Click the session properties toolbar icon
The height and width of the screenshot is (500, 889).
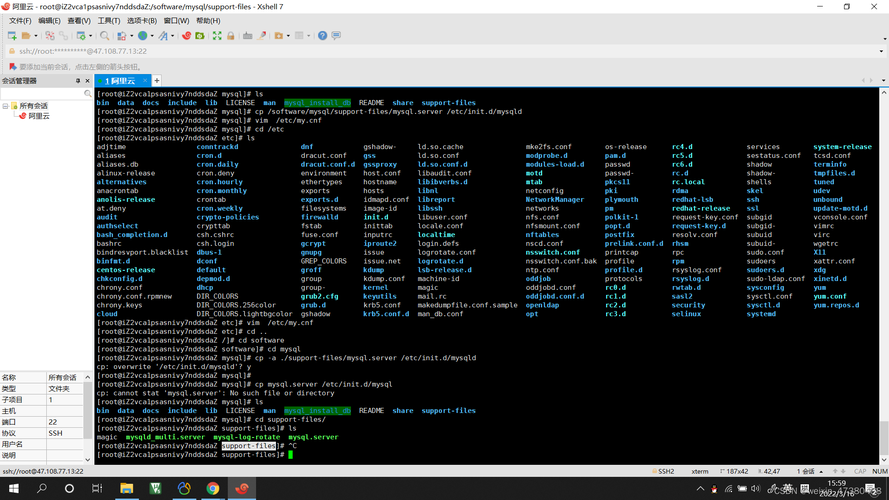[x=81, y=35]
